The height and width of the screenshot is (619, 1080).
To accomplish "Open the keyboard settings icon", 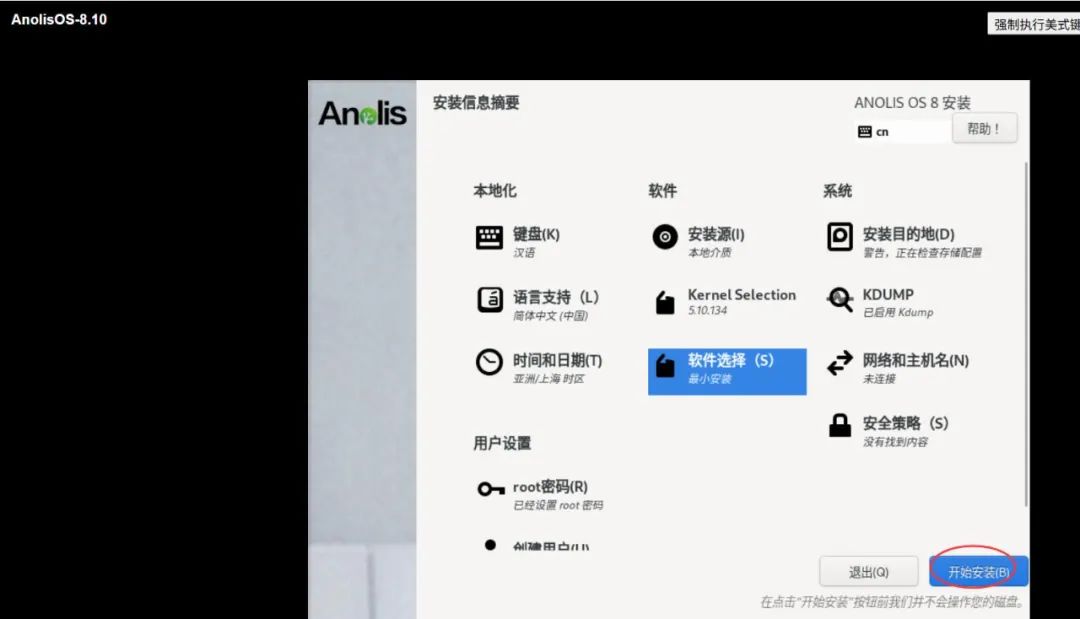I will [x=489, y=238].
